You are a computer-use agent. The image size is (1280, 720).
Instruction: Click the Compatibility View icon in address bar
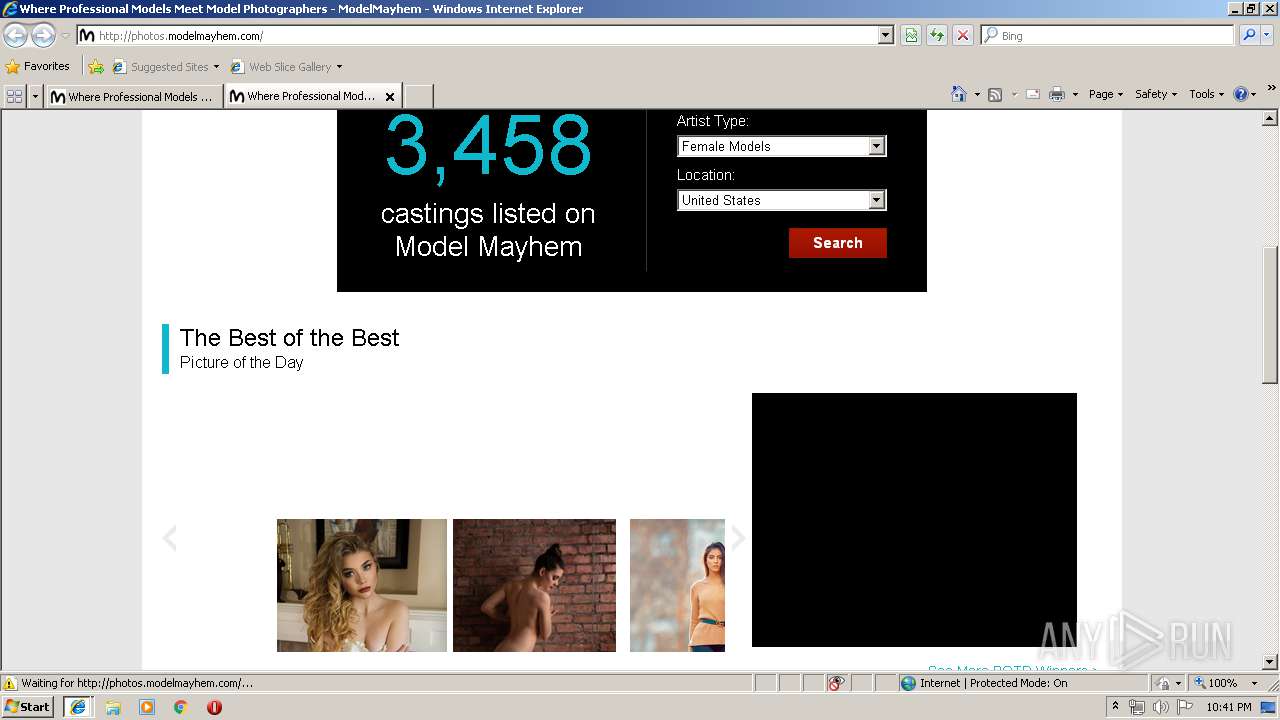(911, 35)
